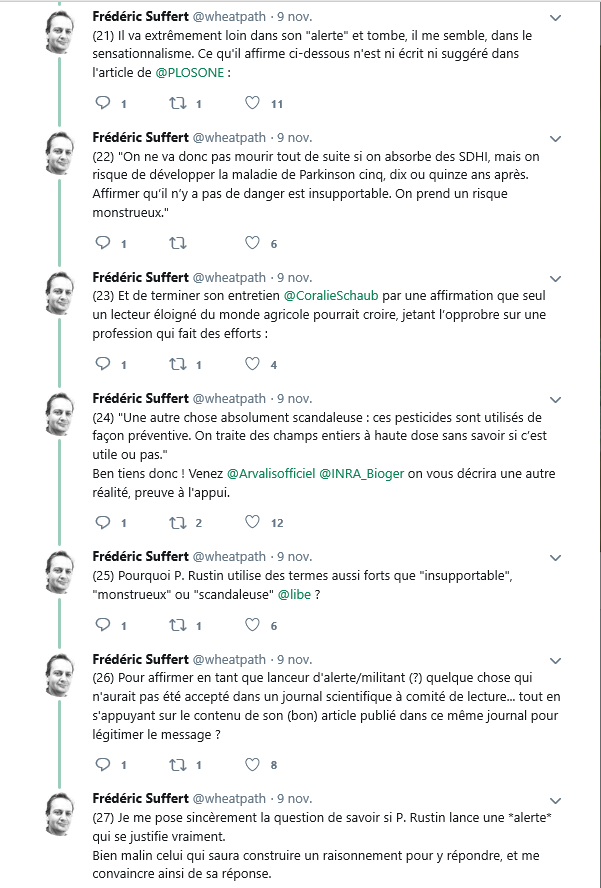
Task: Like tweet (24) with 12 likes
Action: point(253,522)
